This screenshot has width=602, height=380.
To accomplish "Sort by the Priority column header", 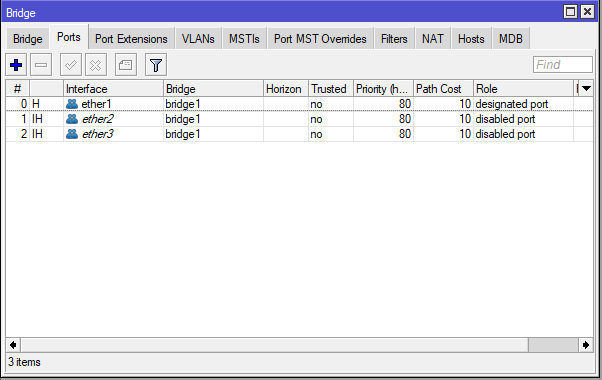I will click(x=384, y=89).
